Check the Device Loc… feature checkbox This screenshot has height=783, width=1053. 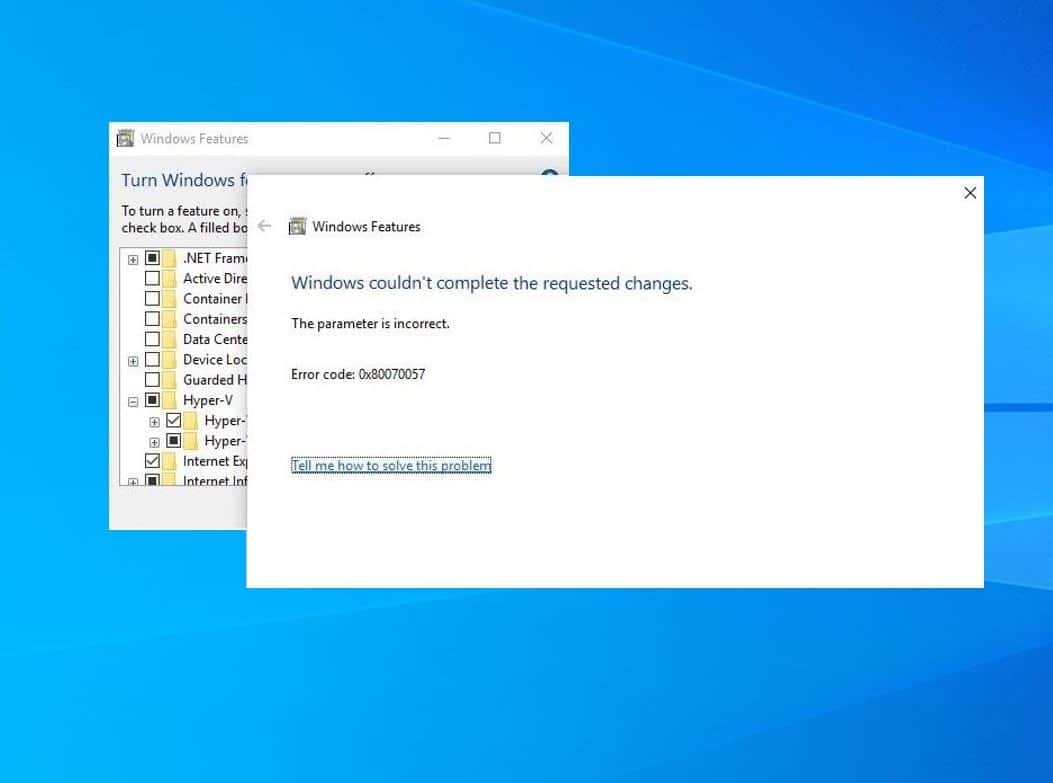tap(152, 359)
